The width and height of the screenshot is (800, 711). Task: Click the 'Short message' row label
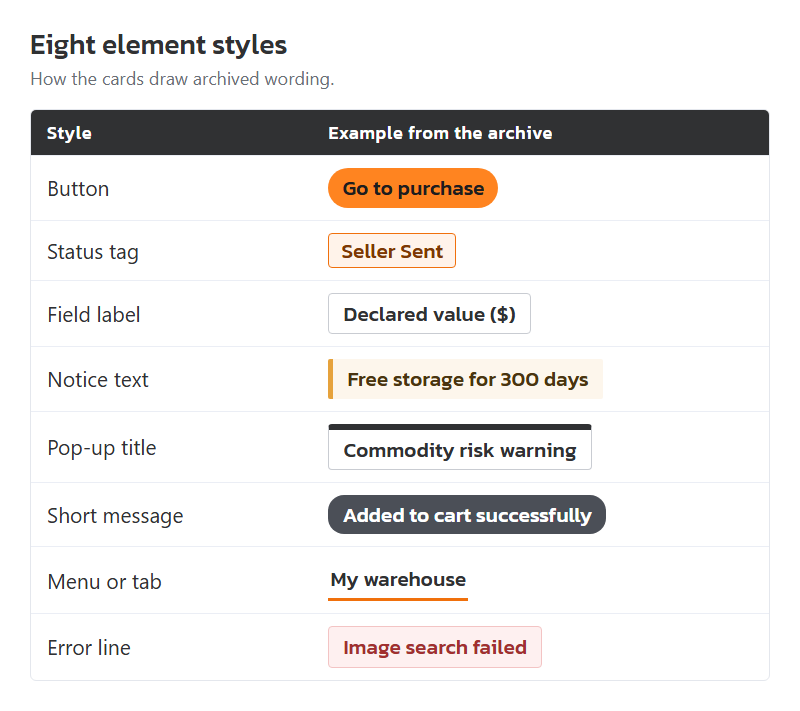(x=115, y=516)
